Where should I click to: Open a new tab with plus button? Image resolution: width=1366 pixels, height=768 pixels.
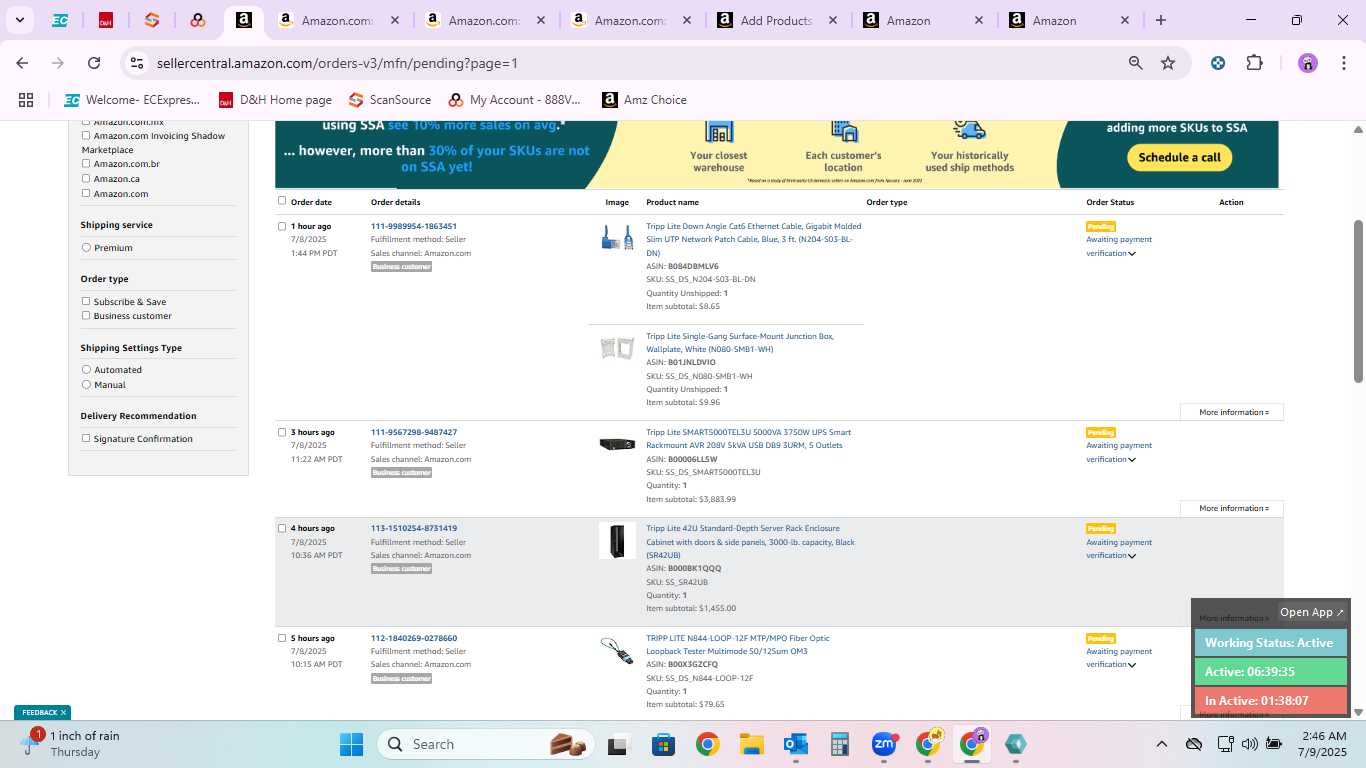(1161, 20)
